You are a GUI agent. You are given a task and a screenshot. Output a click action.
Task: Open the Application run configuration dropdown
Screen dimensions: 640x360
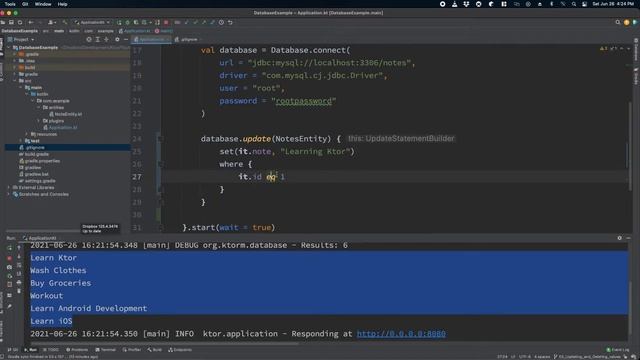click(92, 22)
